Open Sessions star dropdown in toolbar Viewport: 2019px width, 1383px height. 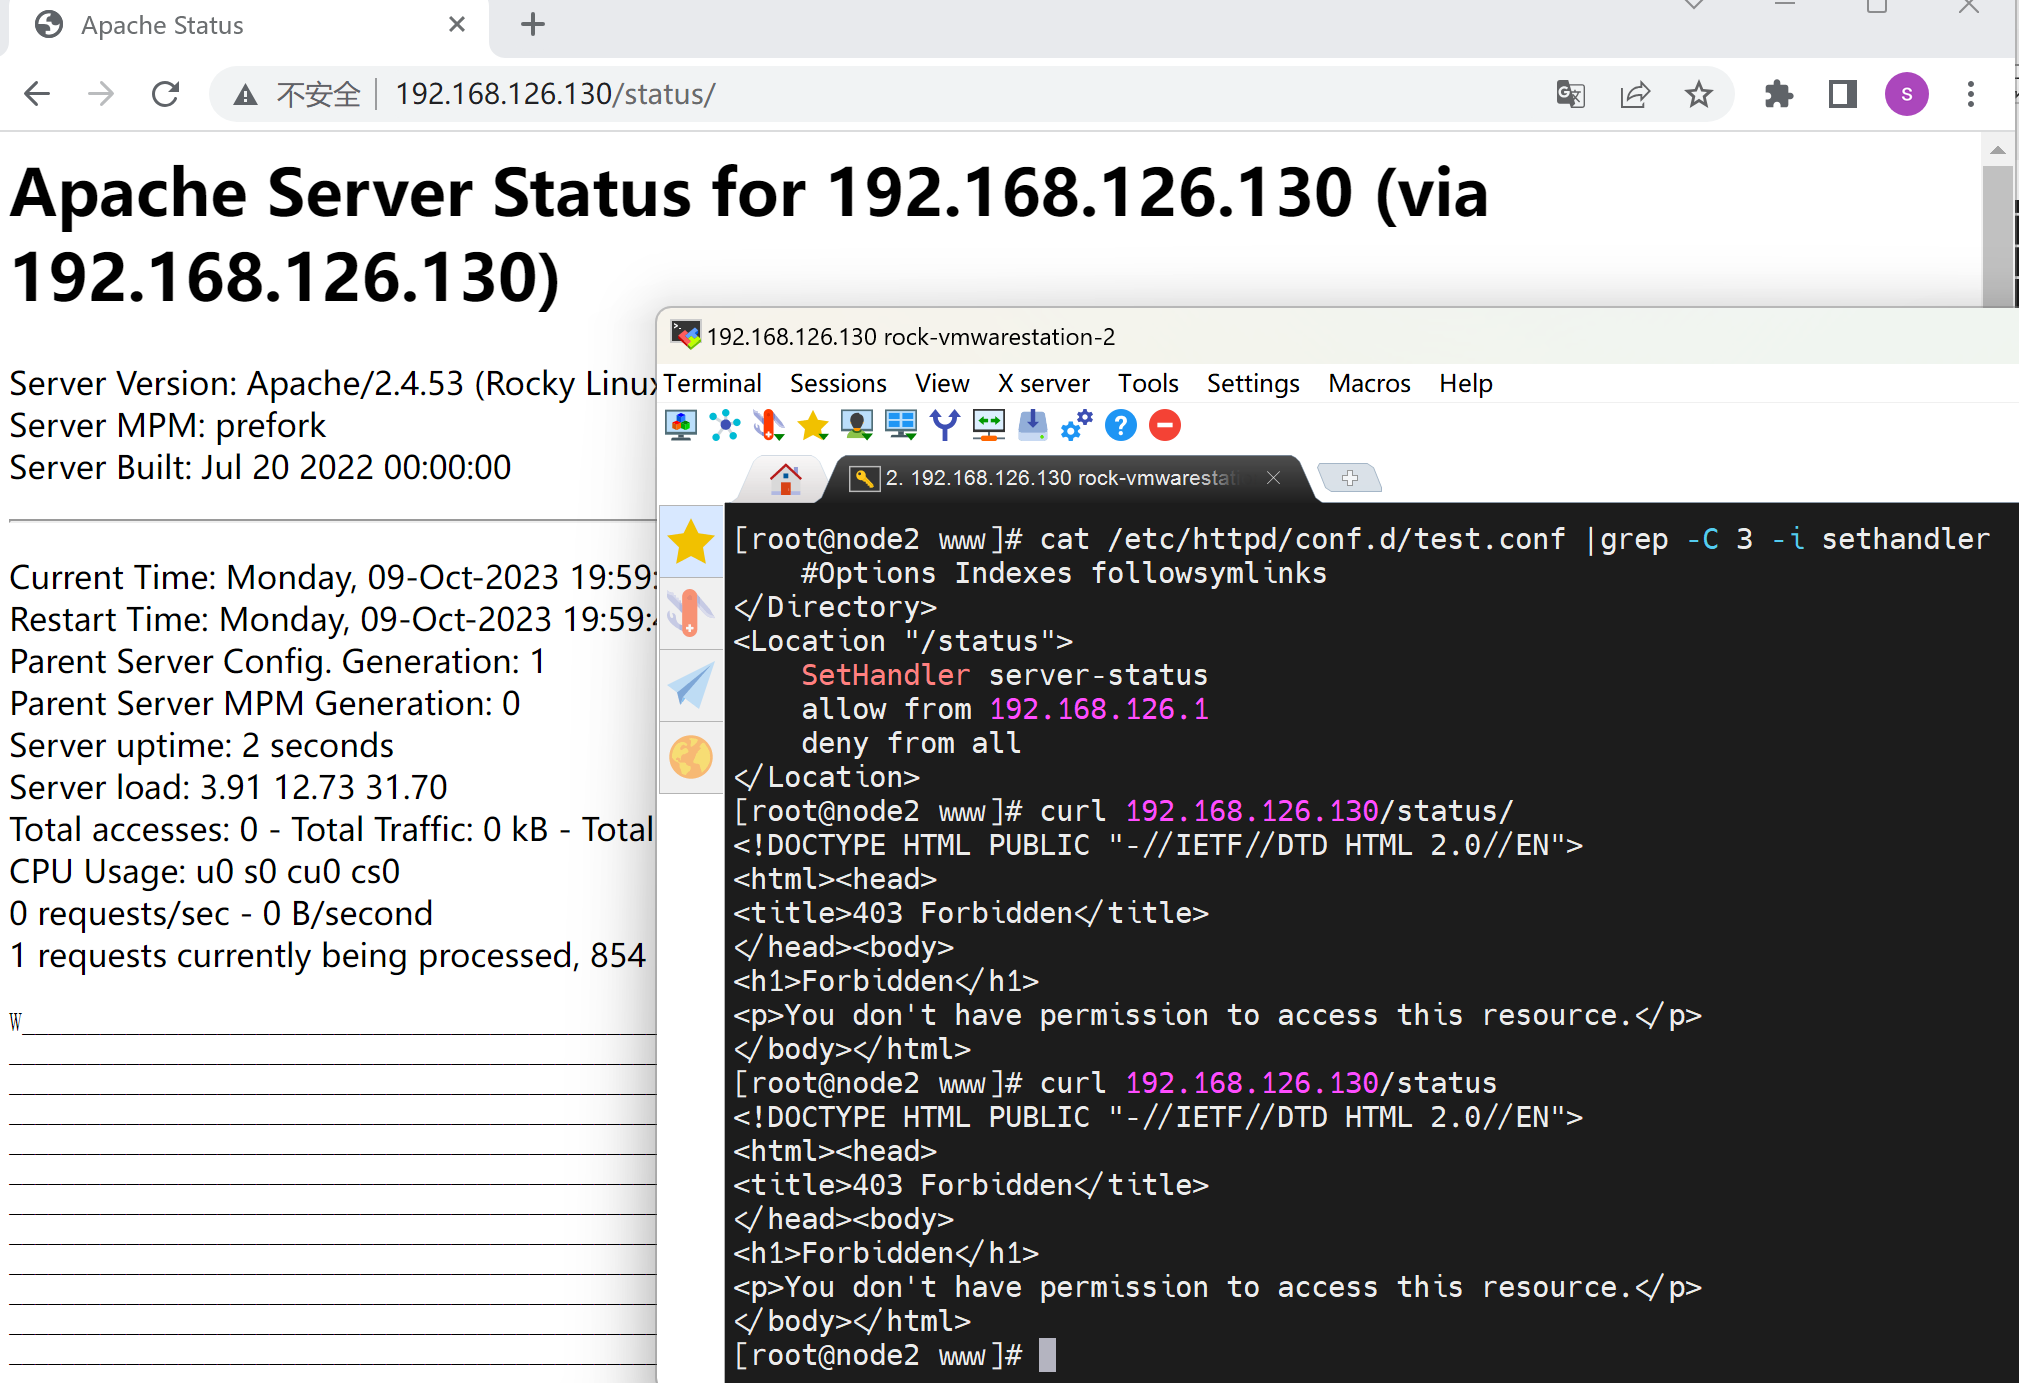pyautogui.click(x=813, y=426)
